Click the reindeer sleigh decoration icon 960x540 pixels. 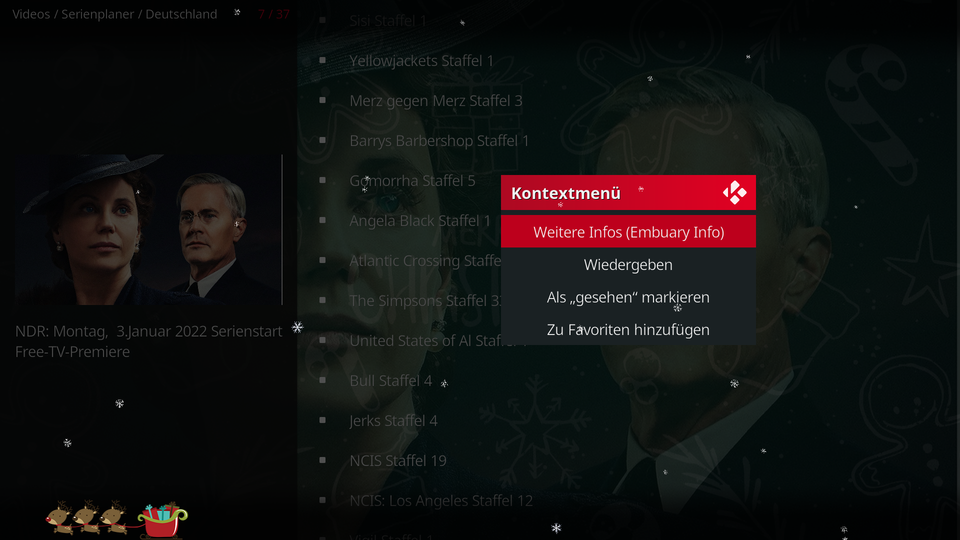(116, 519)
